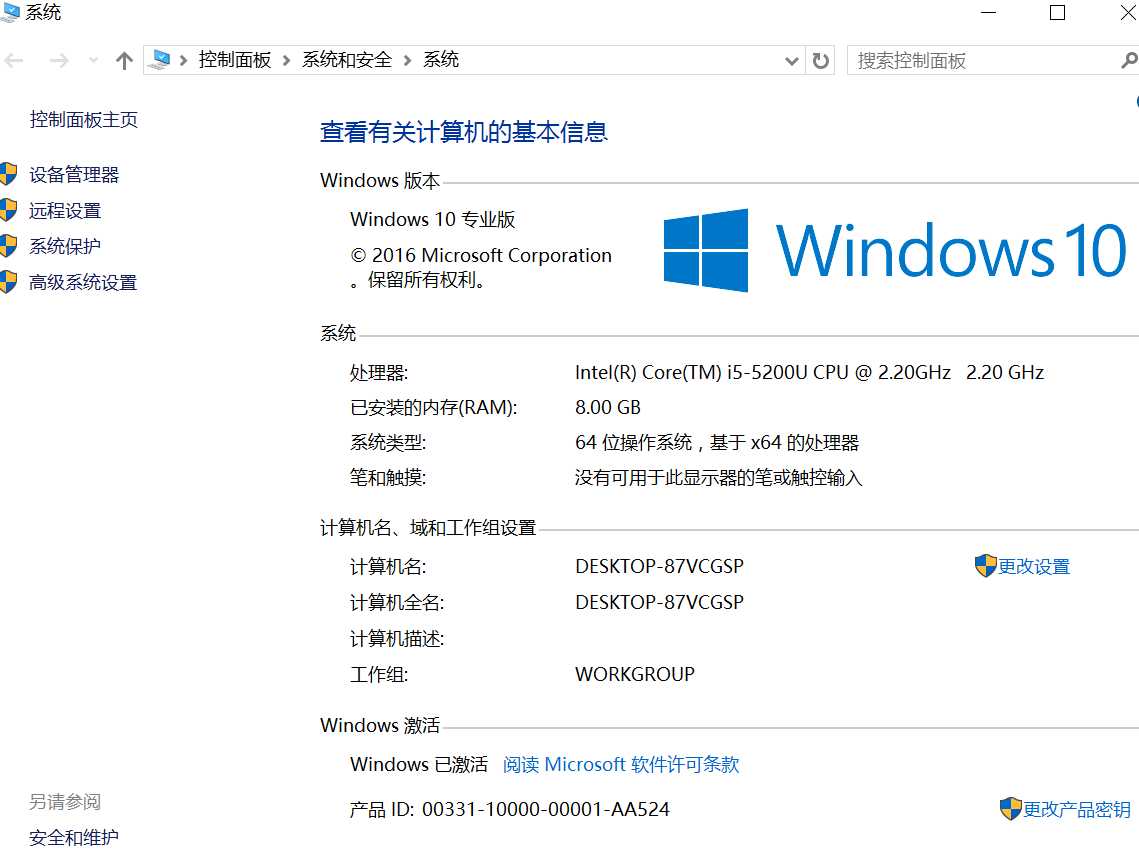The width and height of the screenshot is (1139, 866).
Task: Open 系统保护 link
Action: pos(65,246)
